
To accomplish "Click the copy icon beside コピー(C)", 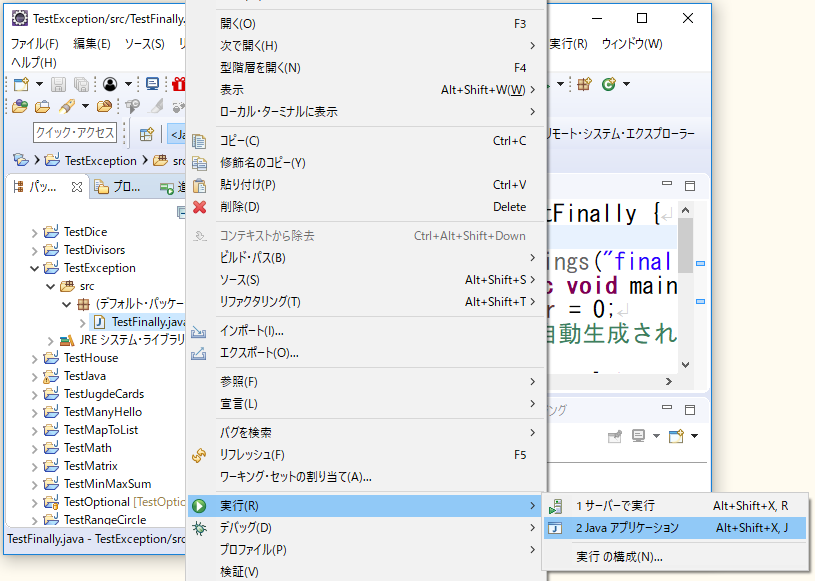I will [x=201, y=141].
